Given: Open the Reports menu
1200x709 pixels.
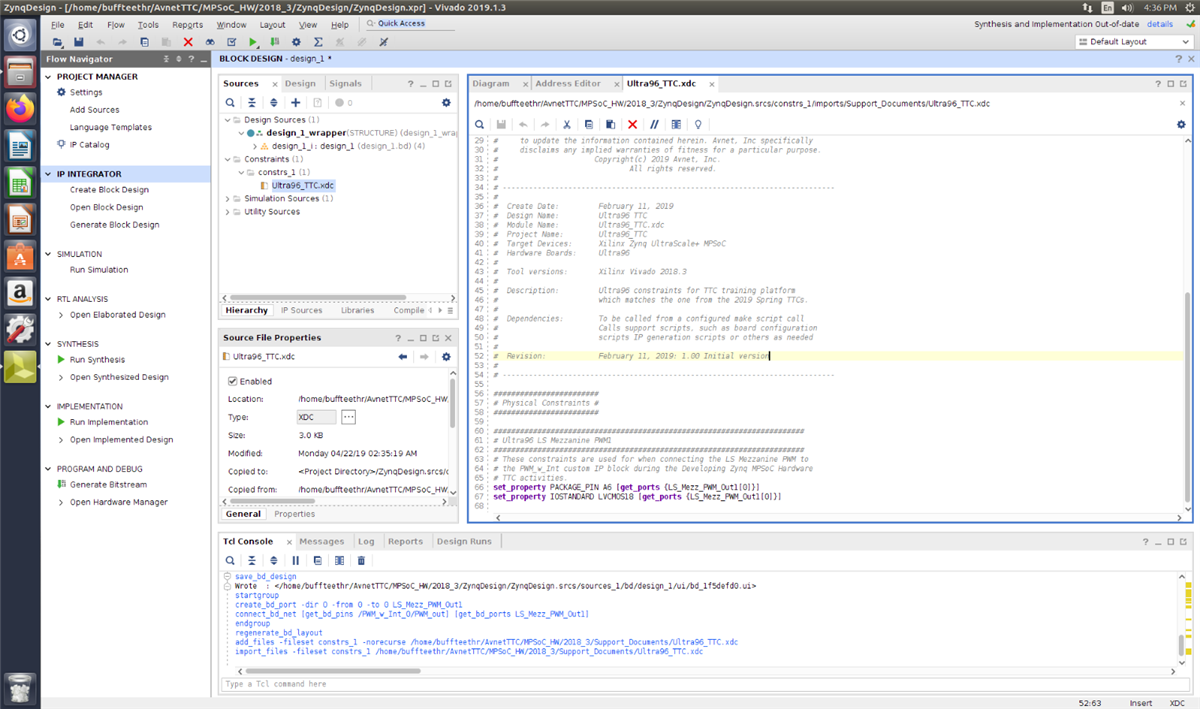Looking at the screenshot, I should click(187, 24).
